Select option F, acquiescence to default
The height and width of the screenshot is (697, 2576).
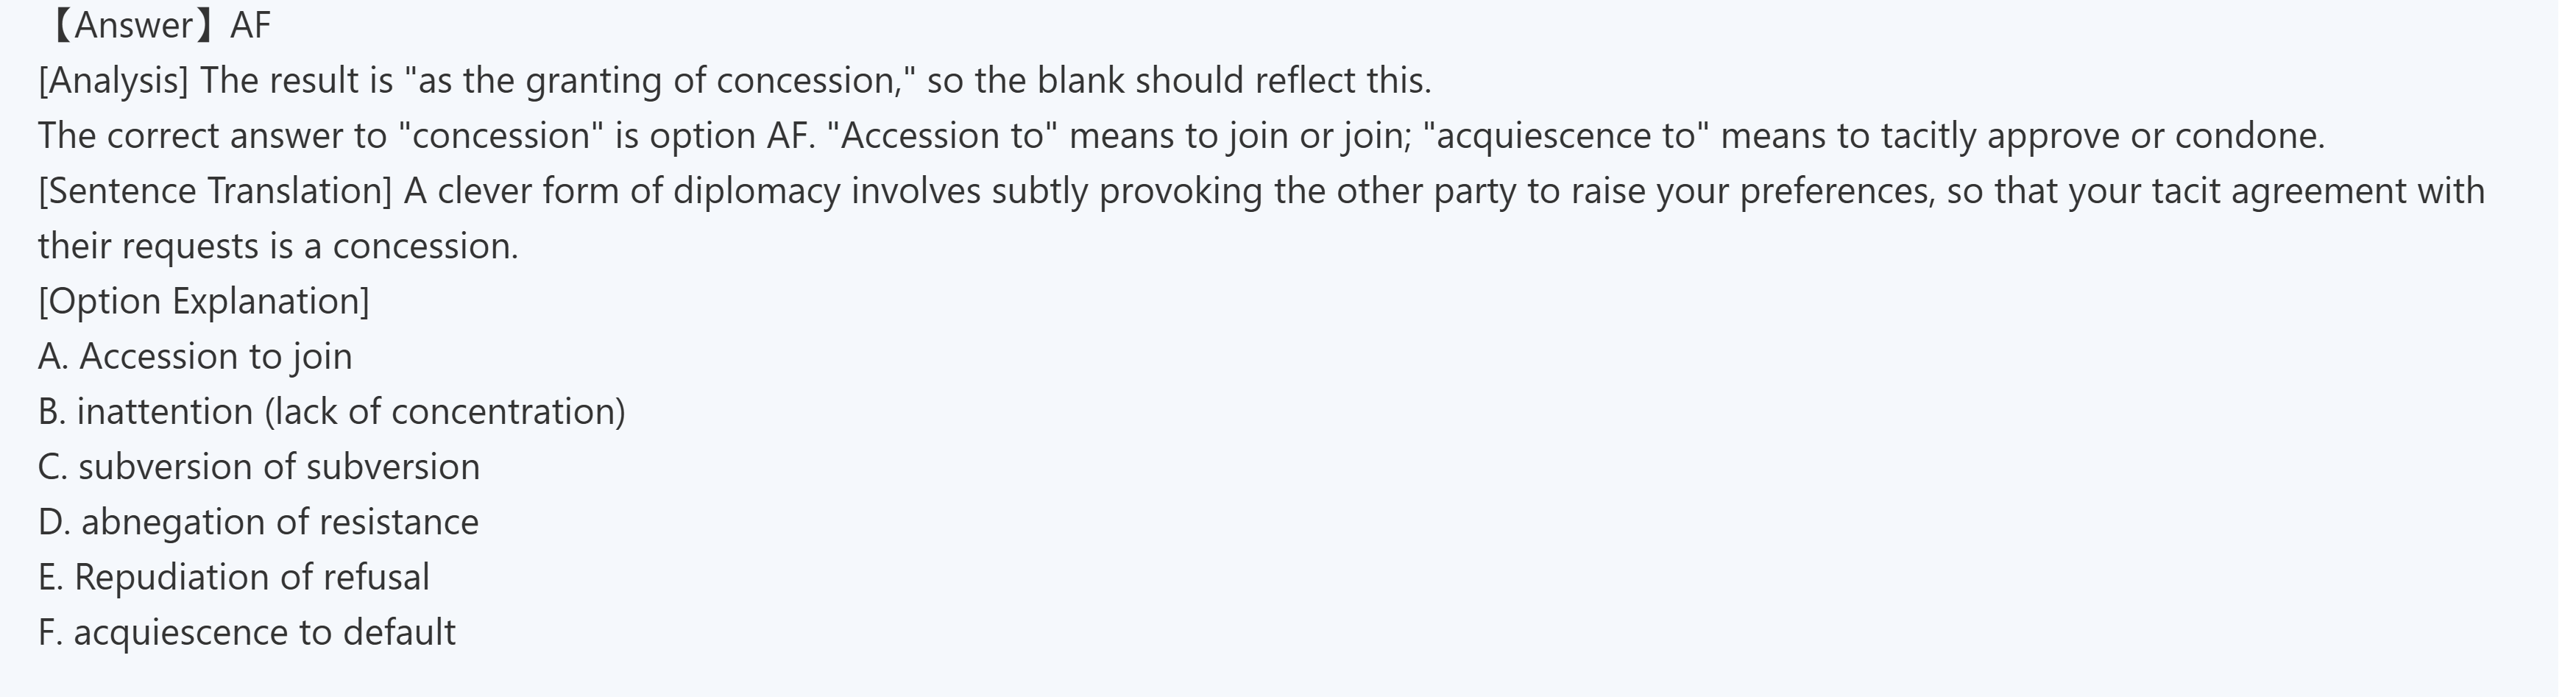246,632
